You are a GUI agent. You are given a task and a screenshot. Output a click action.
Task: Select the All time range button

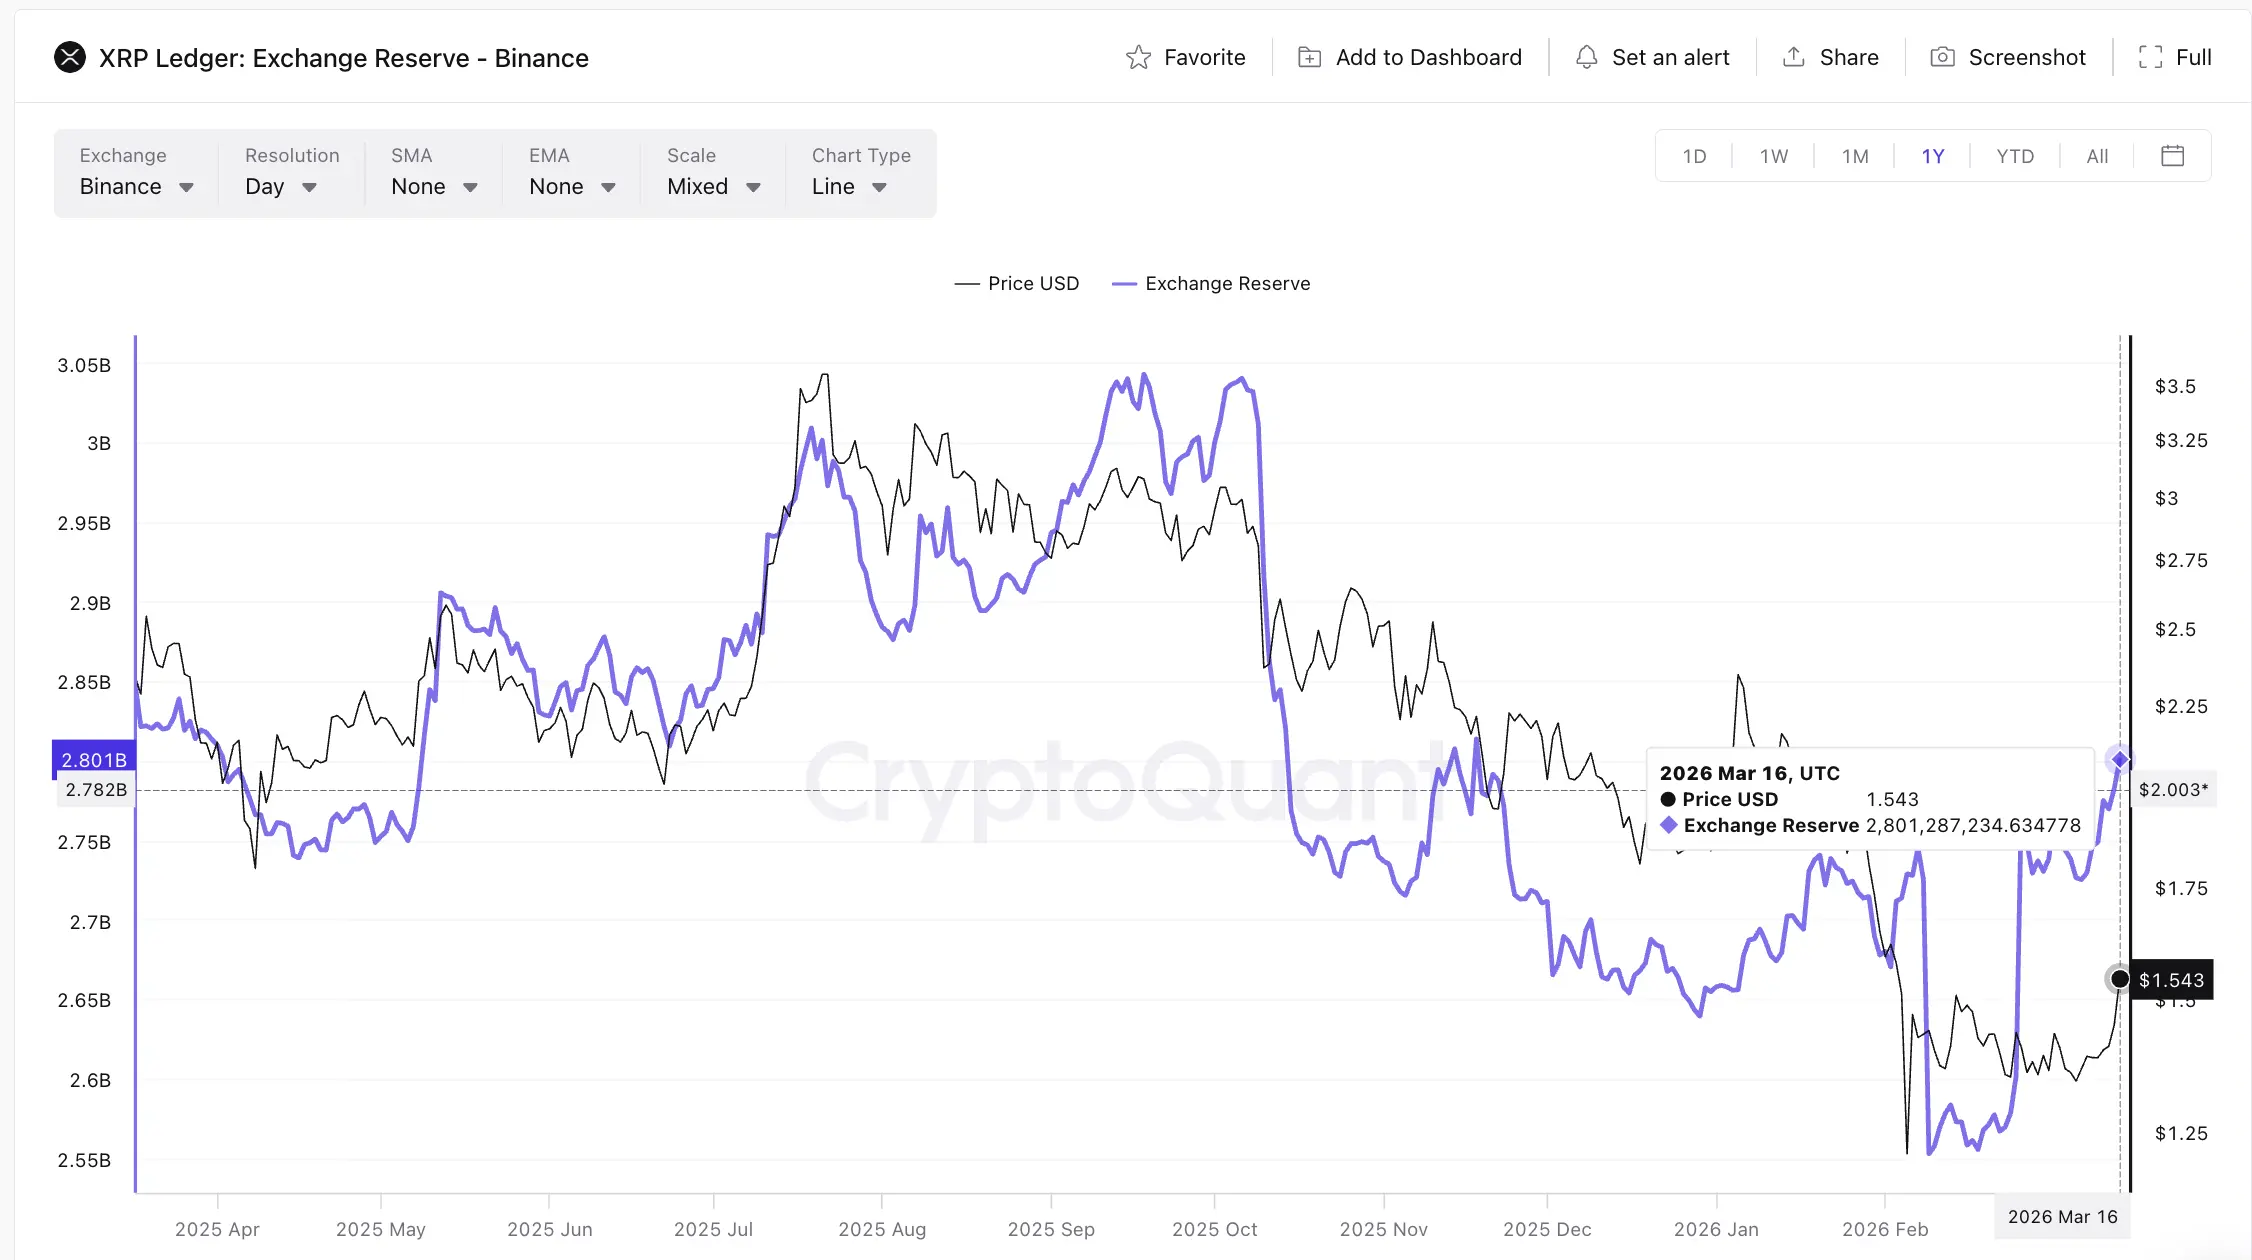click(2097, 156)
